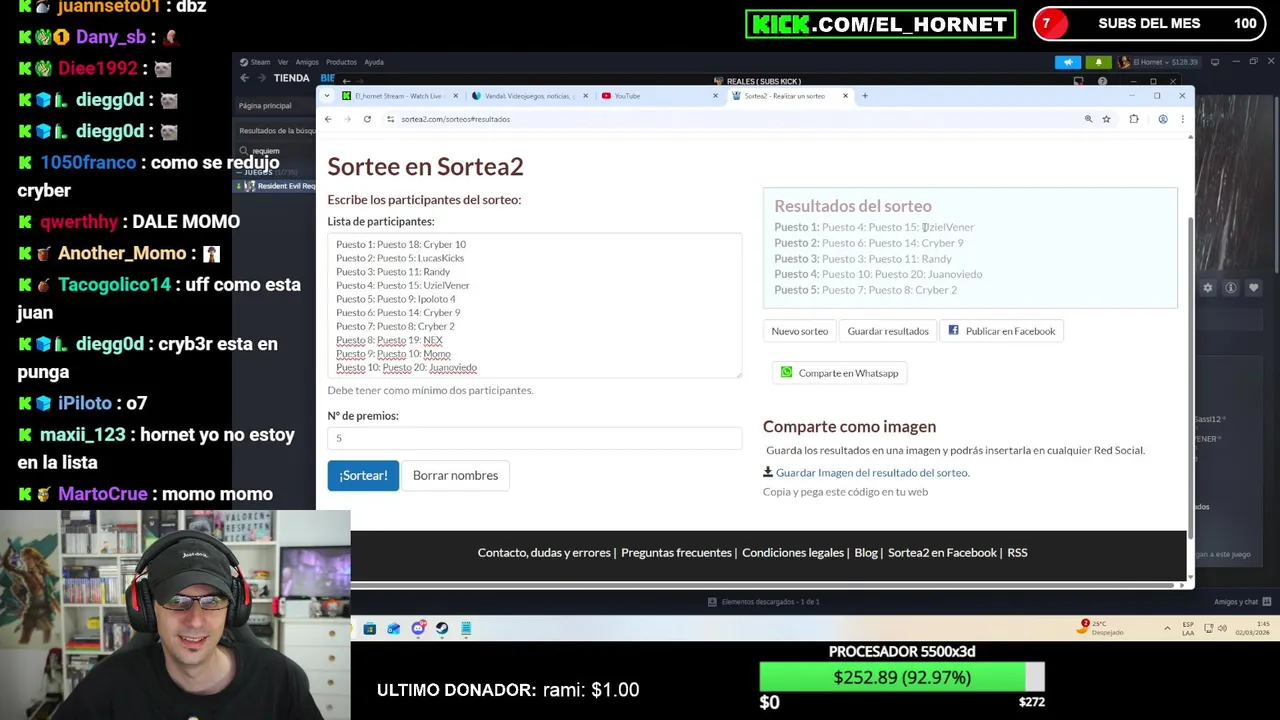1280x720 pixels.
Task: Click Guardar resultados button
Action: pos(888,331)
